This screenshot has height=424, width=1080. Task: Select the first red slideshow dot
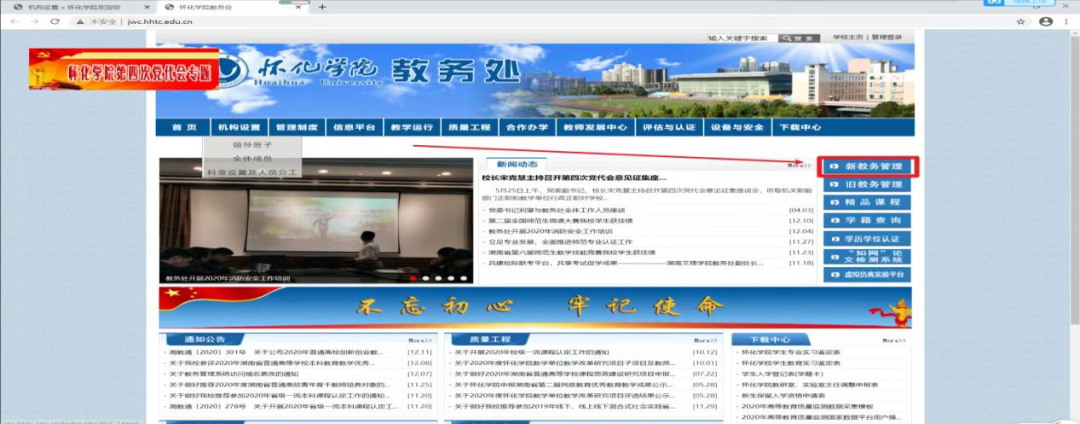[x=413, y=278]
